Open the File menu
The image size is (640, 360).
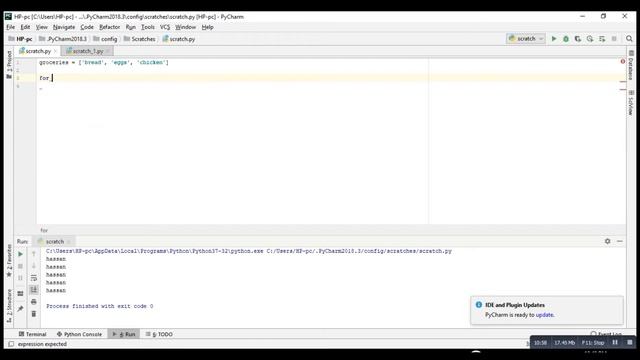[x=10, y=27]
